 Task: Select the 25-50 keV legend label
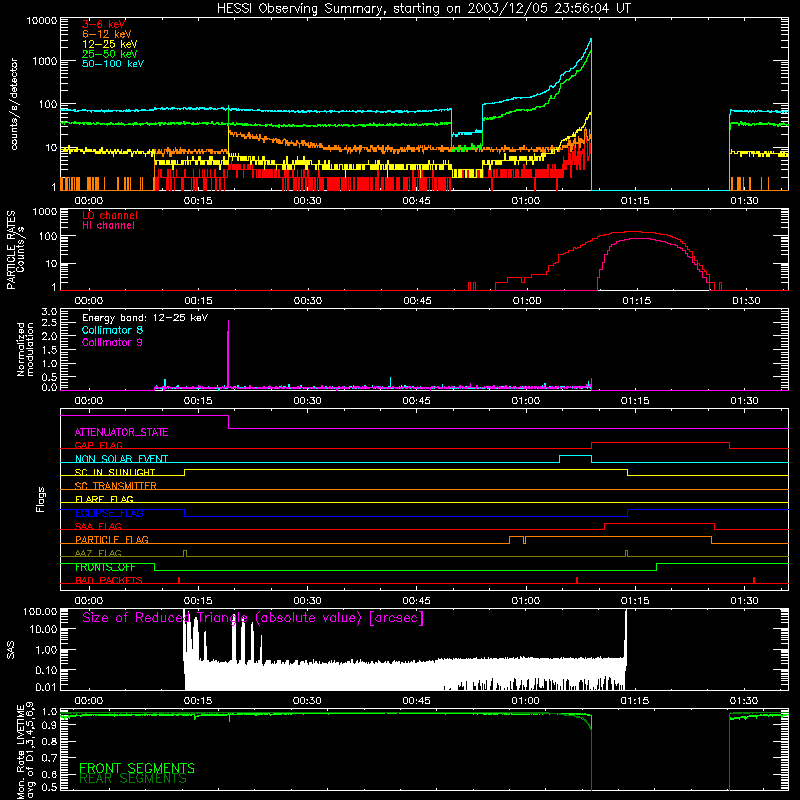[110, 54]
